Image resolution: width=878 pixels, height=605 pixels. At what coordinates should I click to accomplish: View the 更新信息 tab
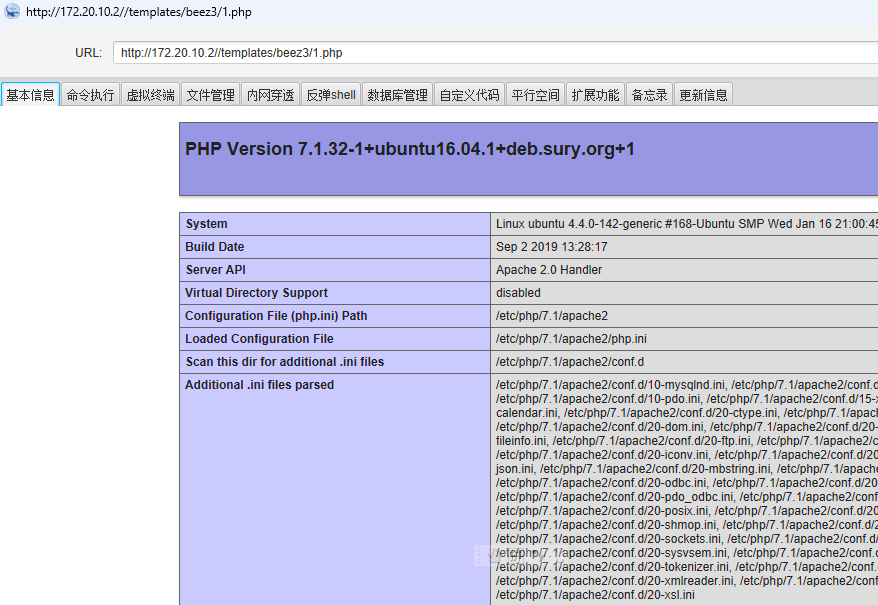[704, 95]
